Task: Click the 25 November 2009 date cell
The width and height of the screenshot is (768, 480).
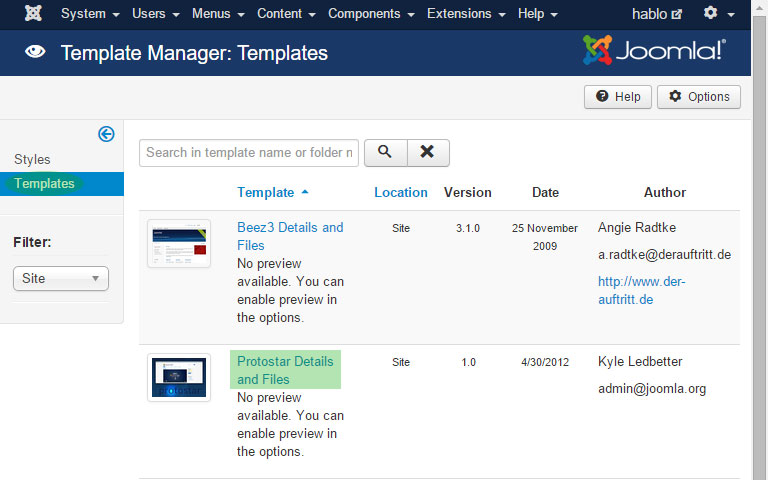Action: [545, 237]
